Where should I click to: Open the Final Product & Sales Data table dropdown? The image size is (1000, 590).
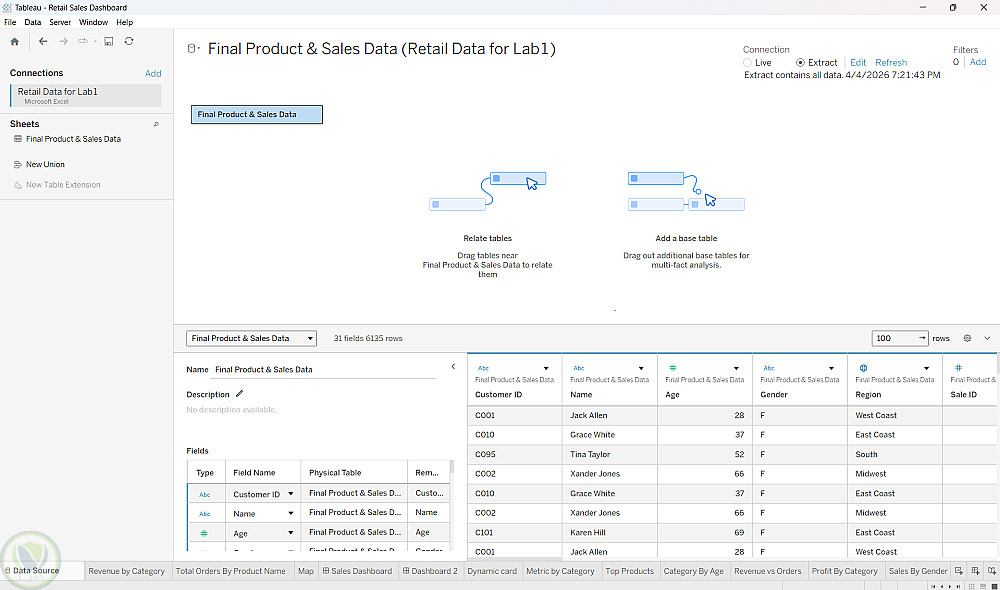point(251,338)
